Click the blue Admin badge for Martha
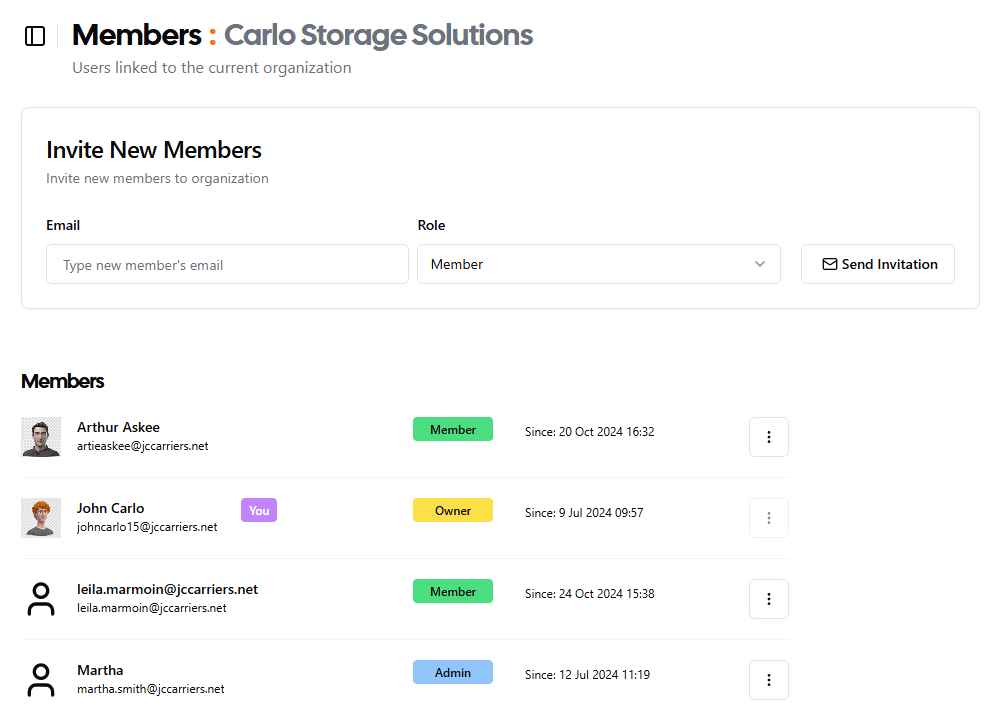The width and height of the screenshot is (998, 714). click(x=453, y=672)
